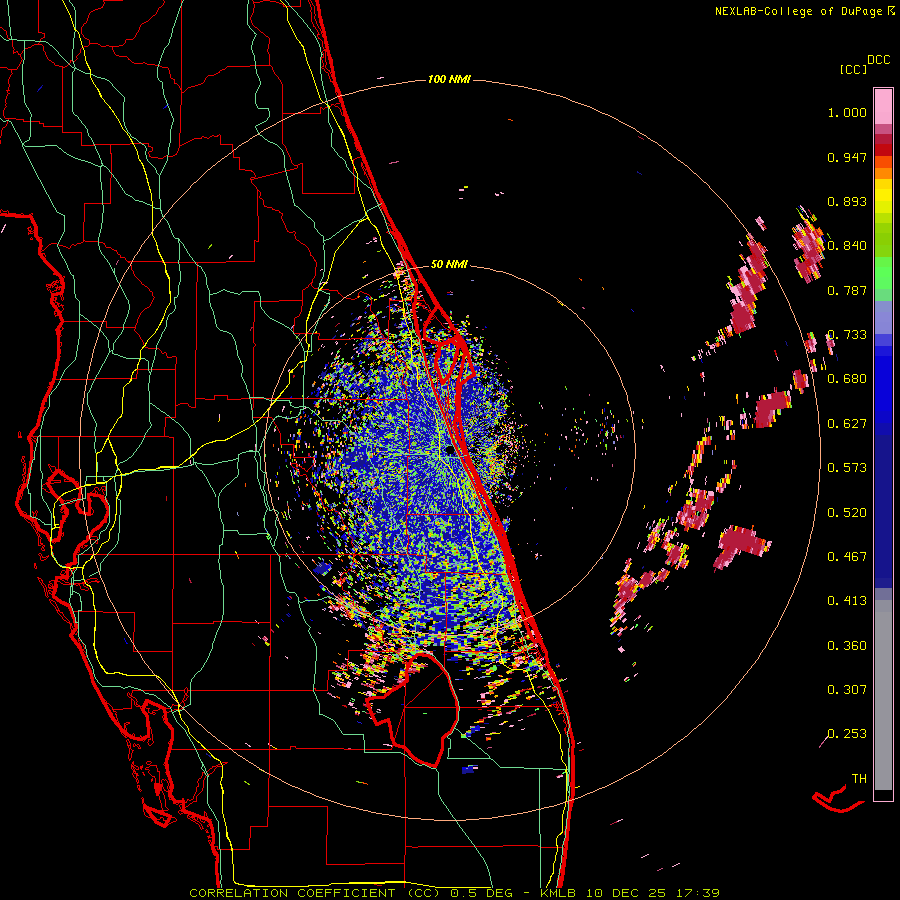Select the 0.840 legend value
Viewport: 900px width, 900px height.
click(847, 246)
